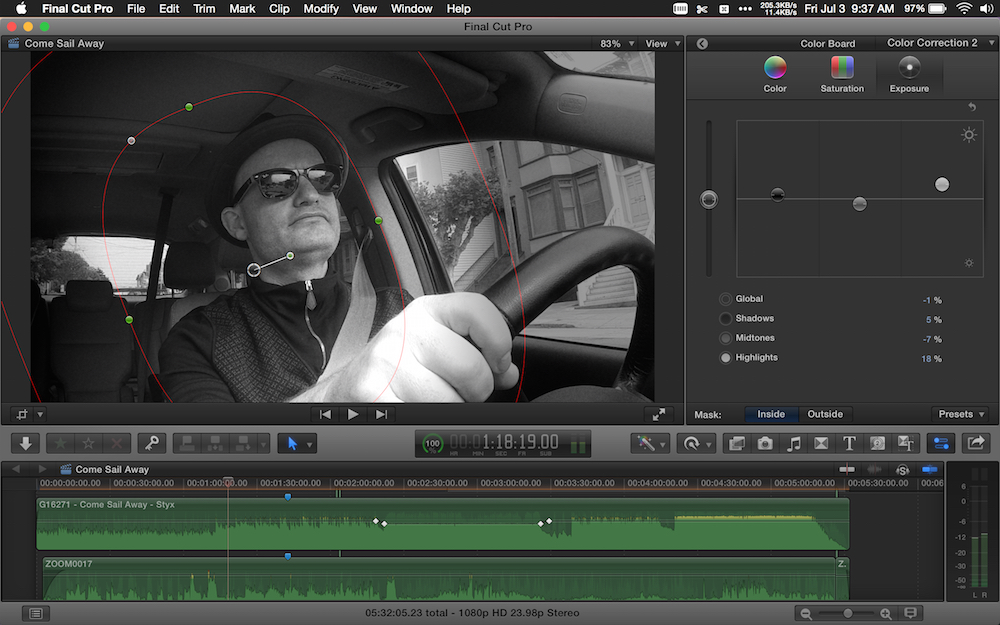Reset the exposure values with the reset arrow

[972, 107]
